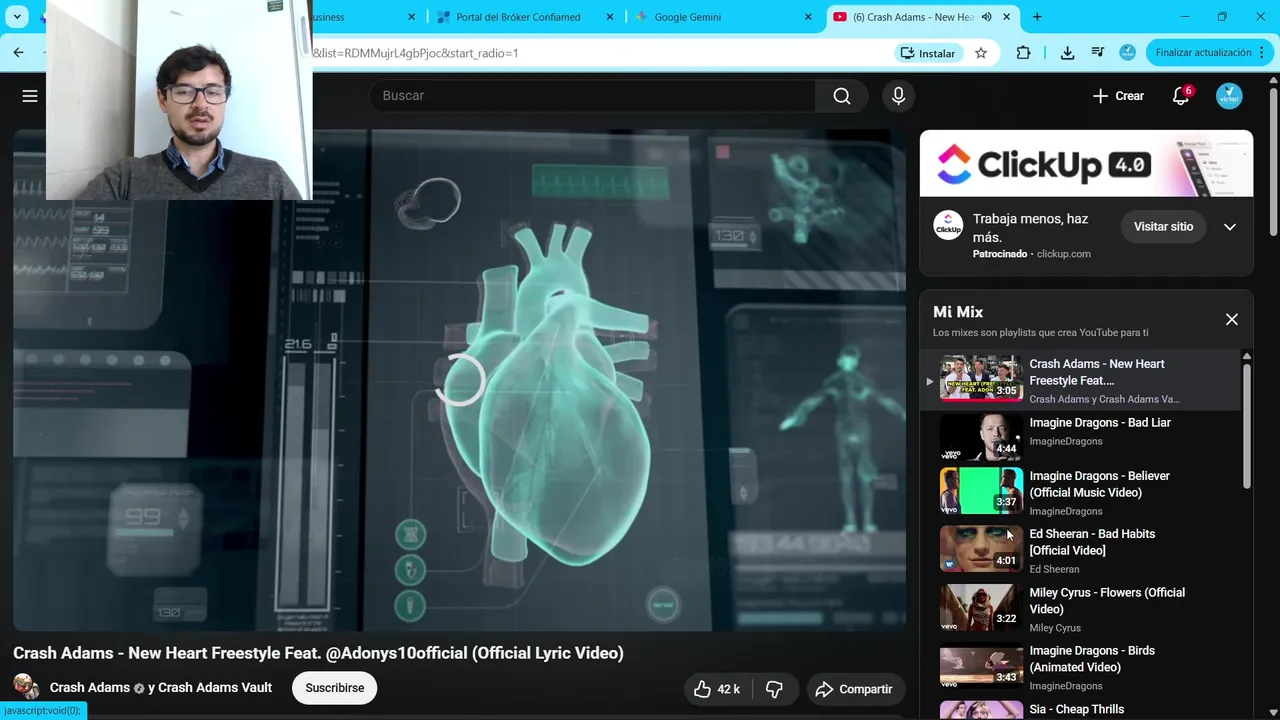Play Imagine Dragons - Believer thumbnail
Screen dimensions: 1280x720
click(981, 491)
